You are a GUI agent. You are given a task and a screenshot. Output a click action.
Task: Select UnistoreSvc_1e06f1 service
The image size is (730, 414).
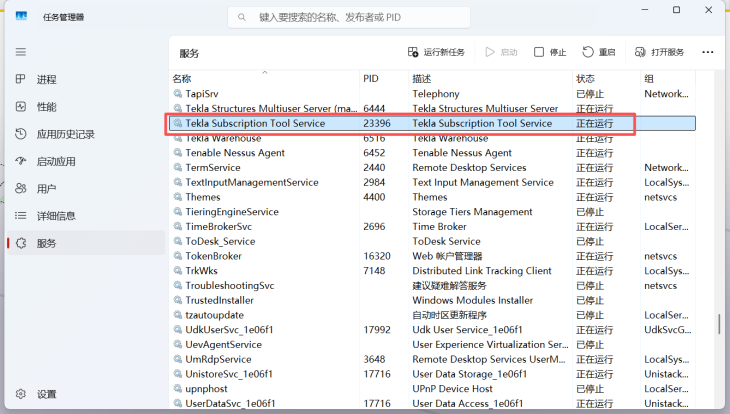coord(432,374)
